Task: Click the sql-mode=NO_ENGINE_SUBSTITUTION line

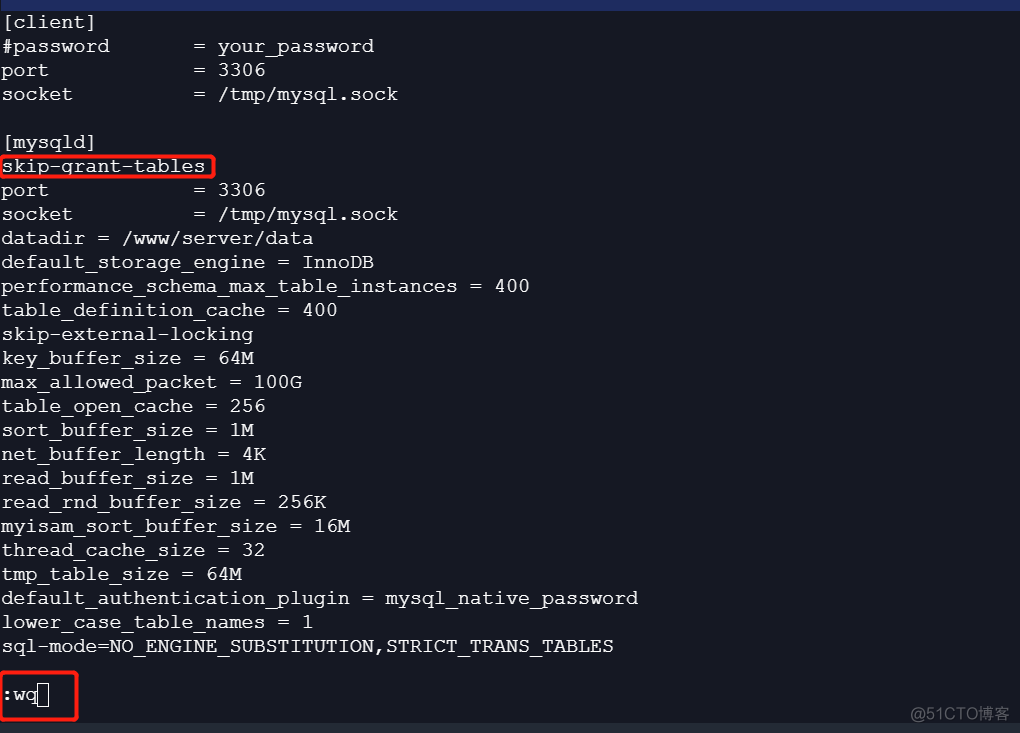Action: tap(307, 646)
